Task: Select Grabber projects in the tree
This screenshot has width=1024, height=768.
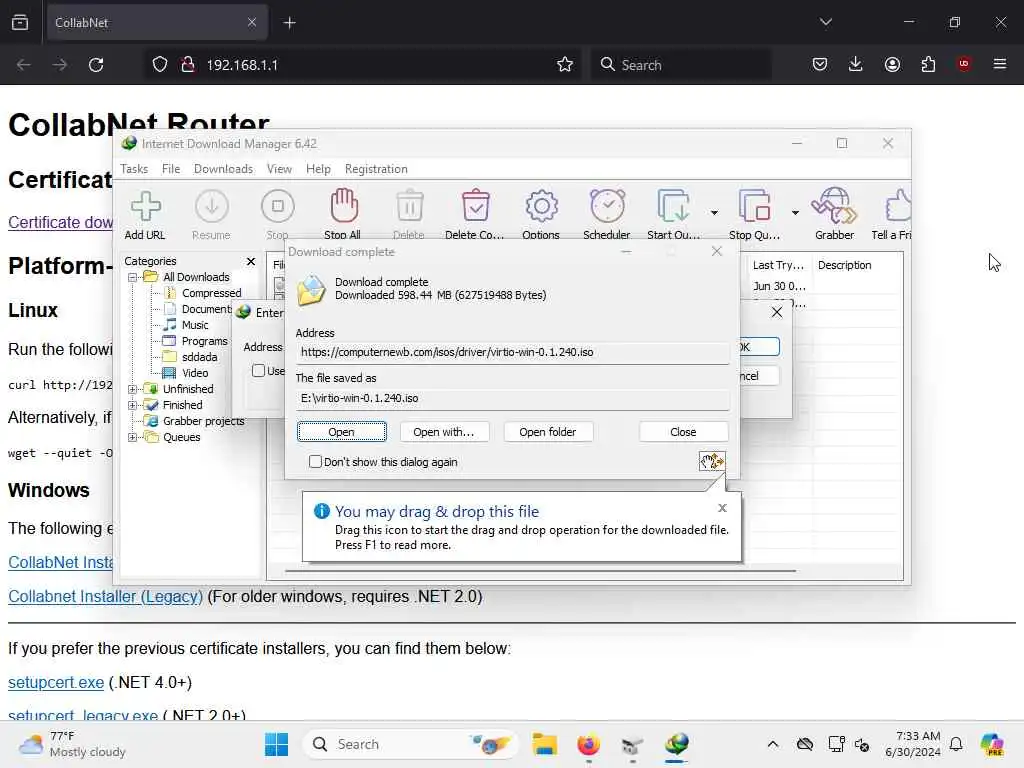Action: pos(203,421)
